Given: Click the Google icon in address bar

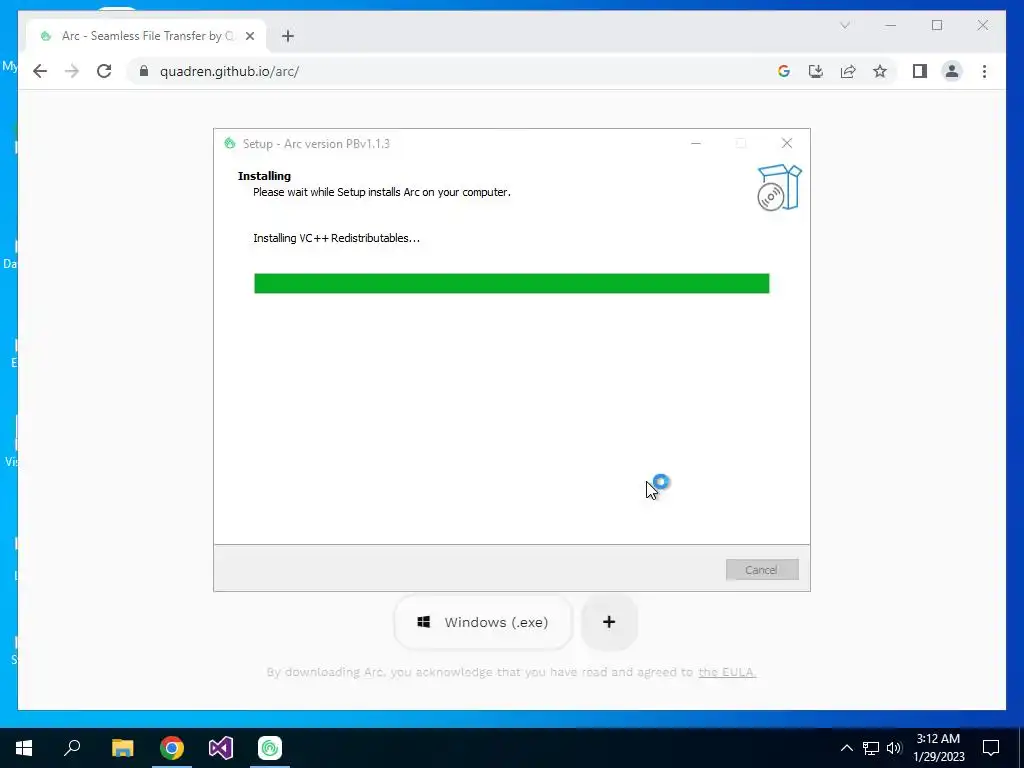Looking at the screenshot, I should click(784, 71).
